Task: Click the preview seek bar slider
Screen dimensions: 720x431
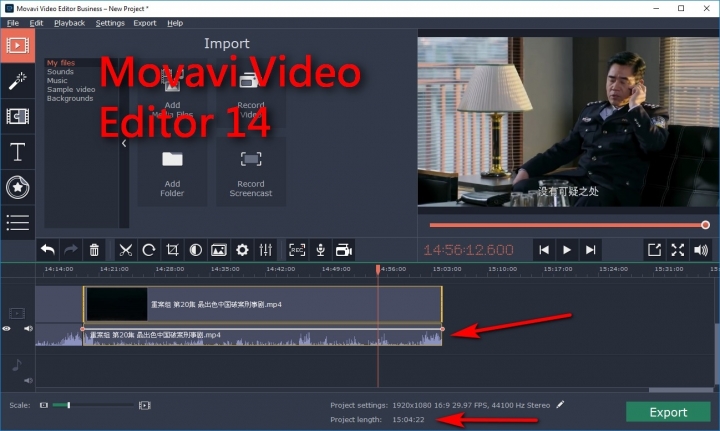Action: (568, 225)
